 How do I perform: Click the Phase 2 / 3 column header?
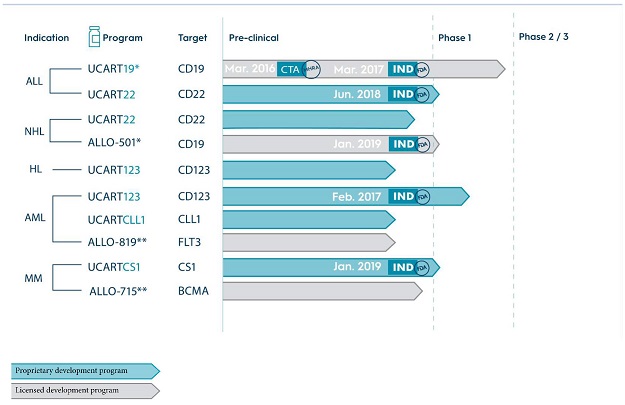[x=544, y=37]
